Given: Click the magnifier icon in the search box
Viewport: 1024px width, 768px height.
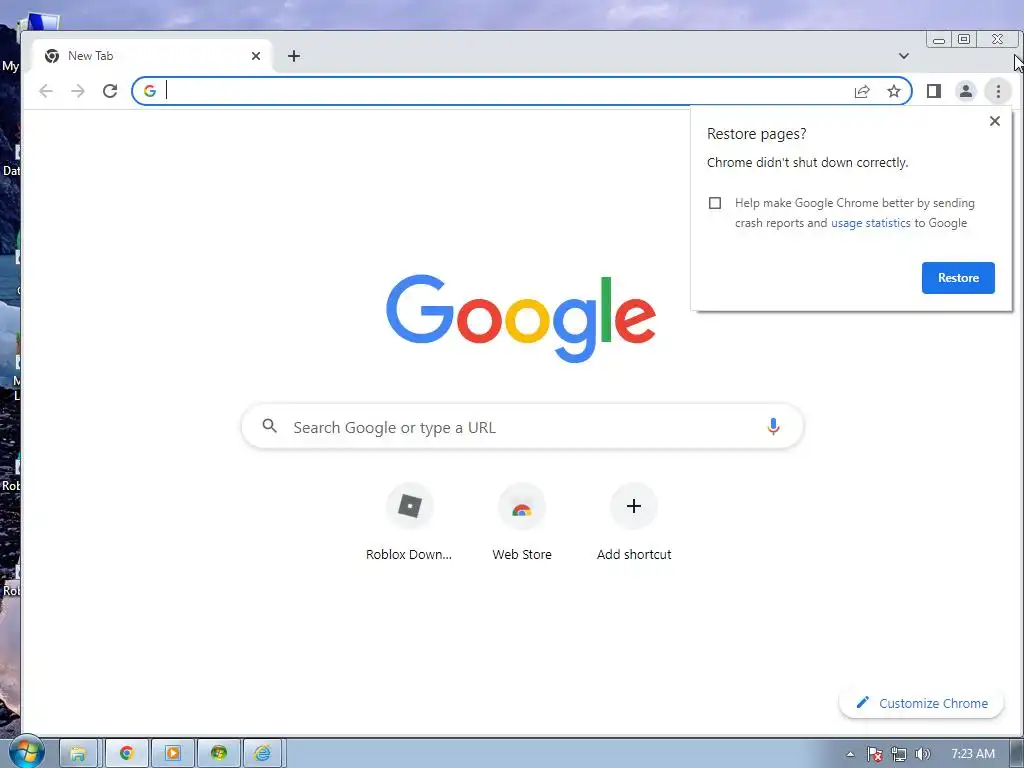Looking at the screenshot, I should coord(269,426).
